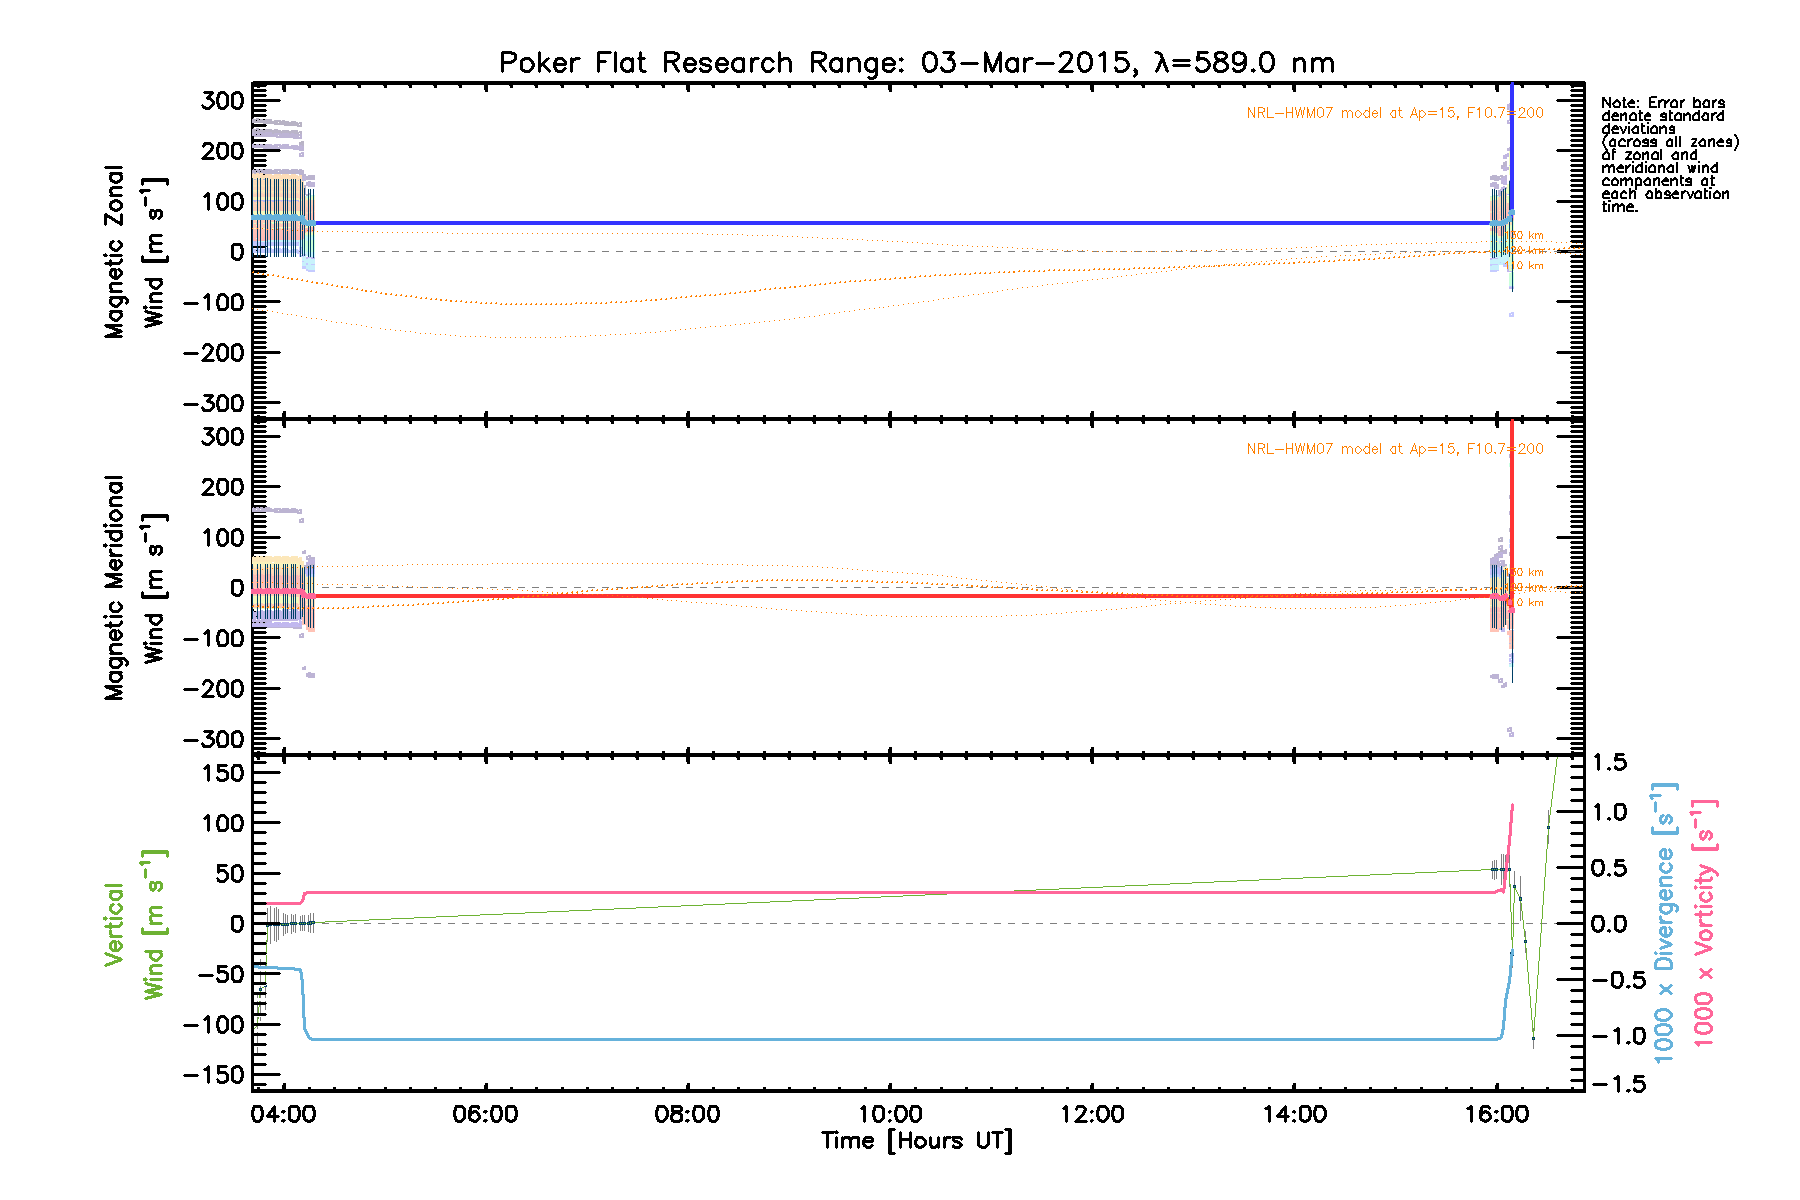The width and height of the screenshot is (1800, 1200).
Task: Click the blue 1000 x Divergence axis label
Action: pos(1664,922)
